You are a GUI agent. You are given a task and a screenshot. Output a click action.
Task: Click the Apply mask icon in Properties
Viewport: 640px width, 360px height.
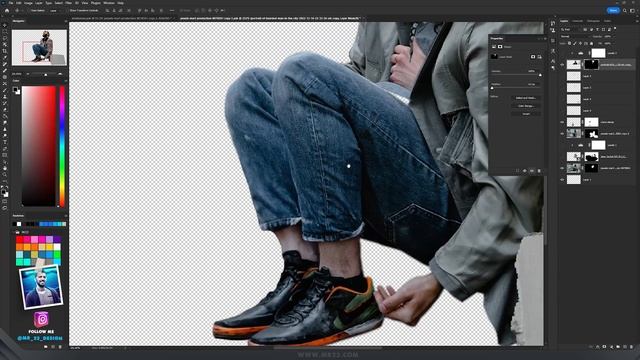tap(525, 171)
